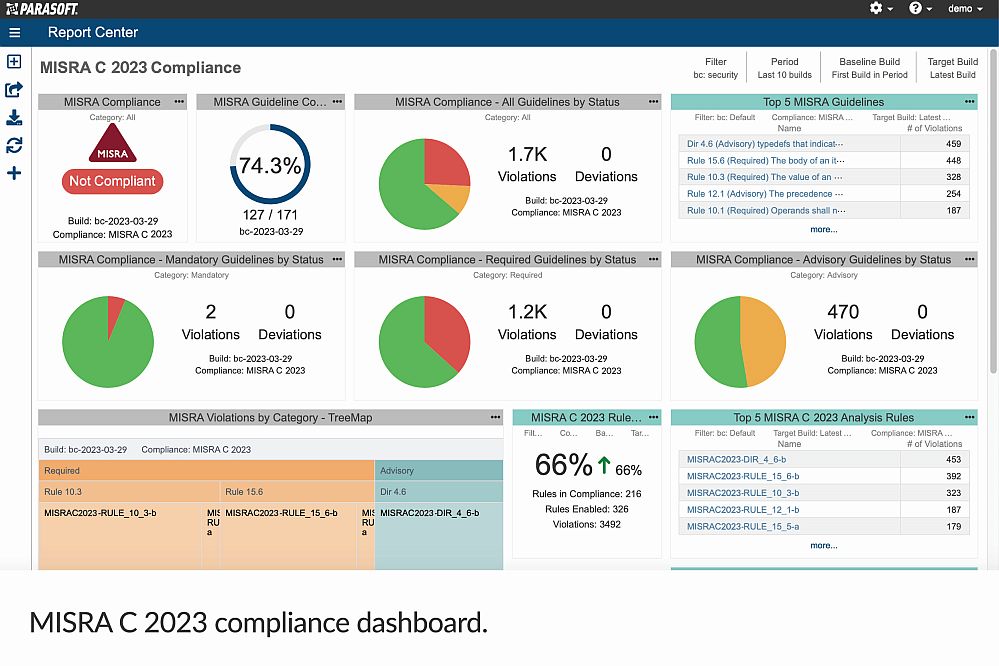Open the Period Last 10 builds selector
Viewport: 999px width, 666px height.
784,68
